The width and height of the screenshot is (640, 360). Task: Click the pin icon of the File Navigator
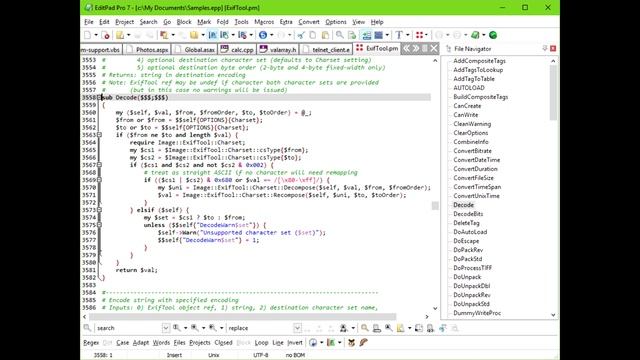point(544,49)
